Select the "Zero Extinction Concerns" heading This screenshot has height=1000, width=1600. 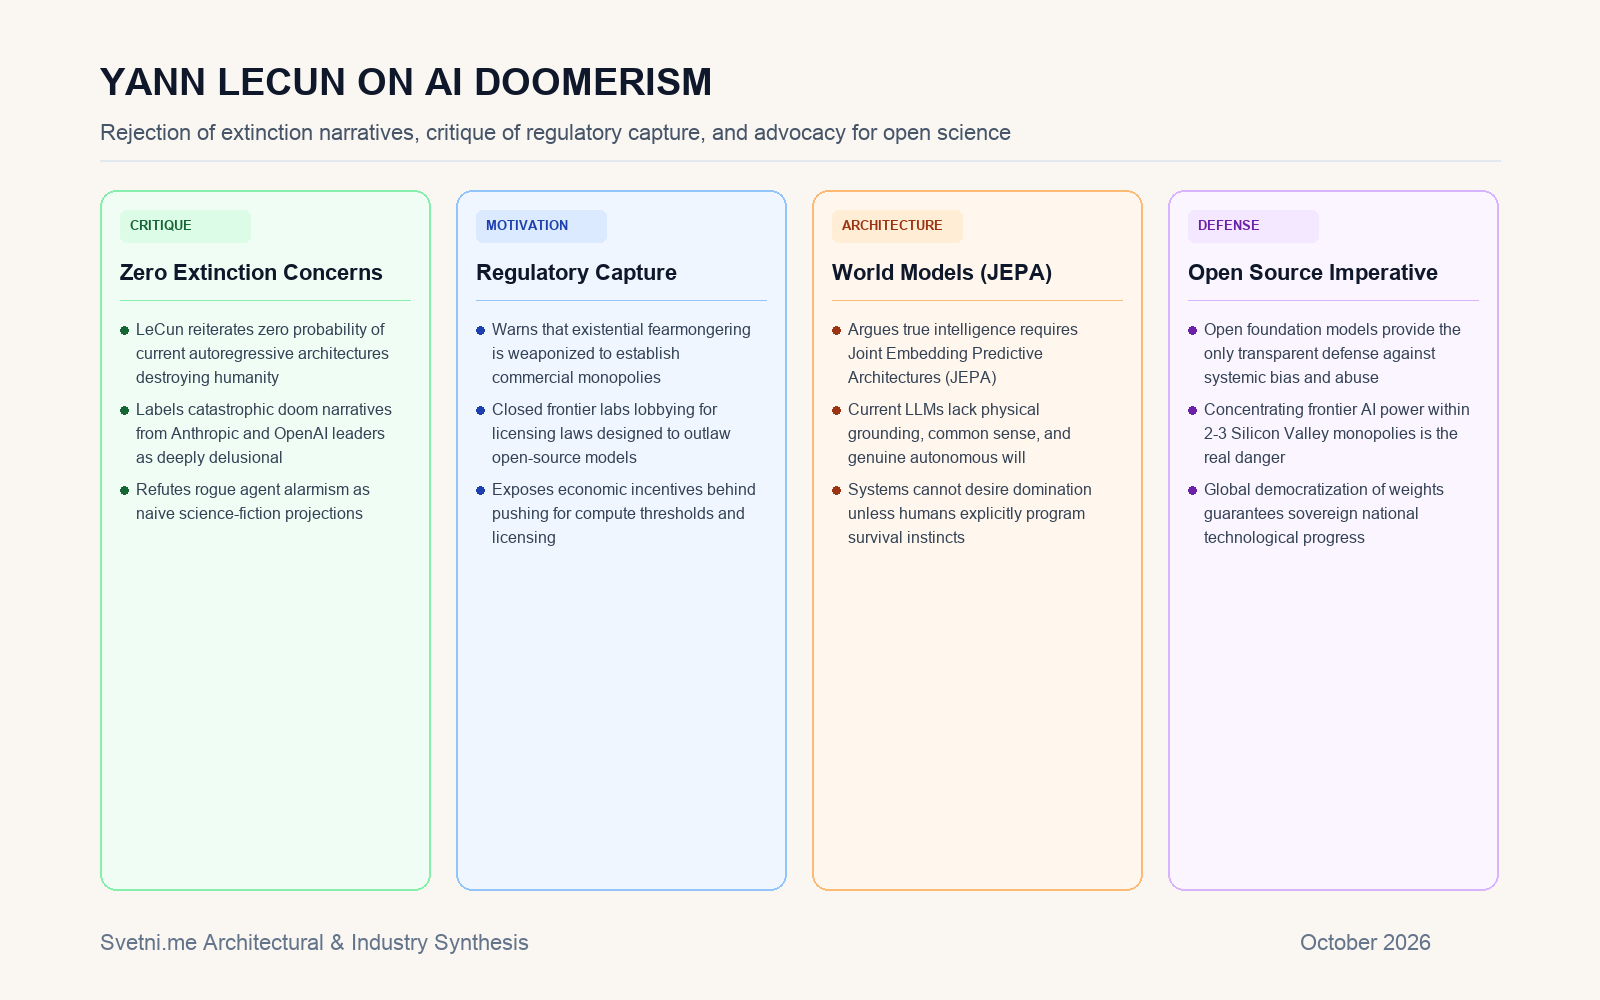tap(251, 273)
